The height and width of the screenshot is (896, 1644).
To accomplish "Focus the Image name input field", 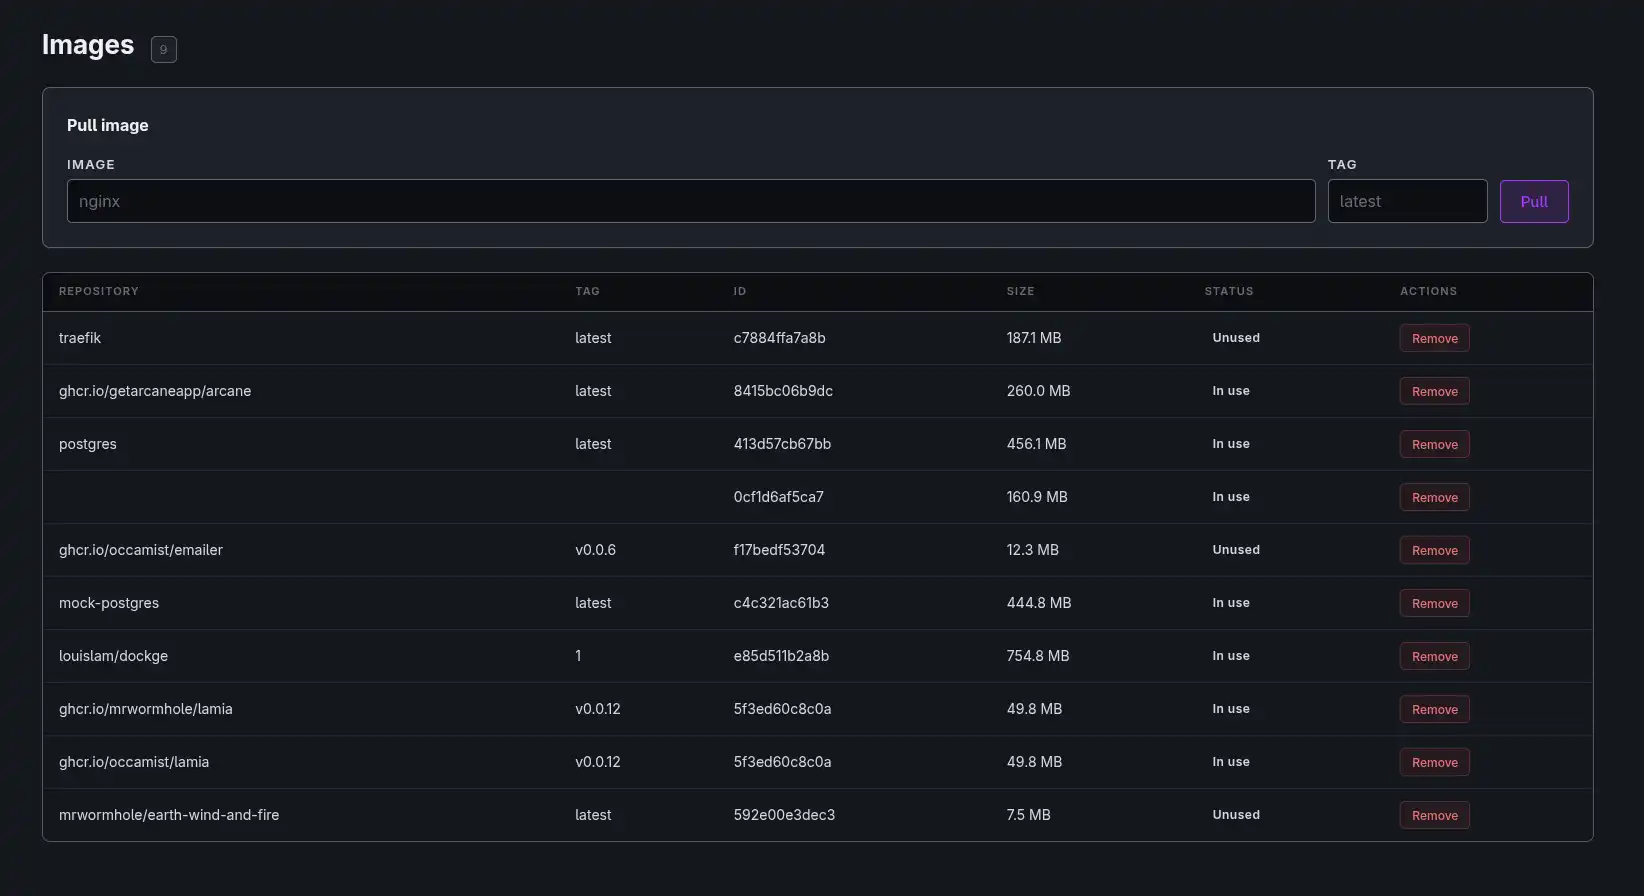I will tap(691, 201).
